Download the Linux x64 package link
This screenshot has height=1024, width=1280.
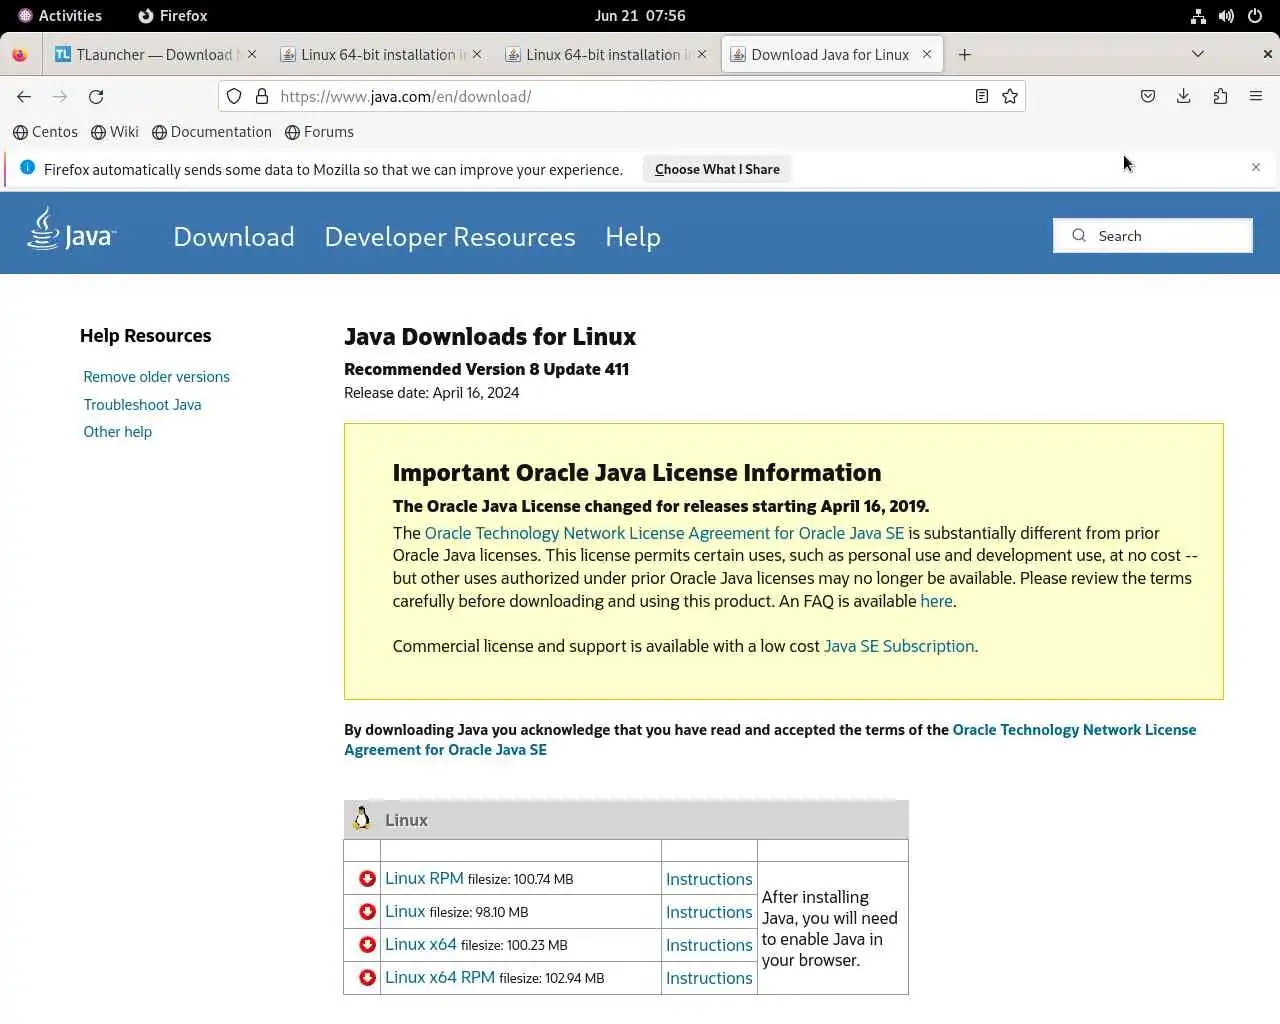click(421, 944)
